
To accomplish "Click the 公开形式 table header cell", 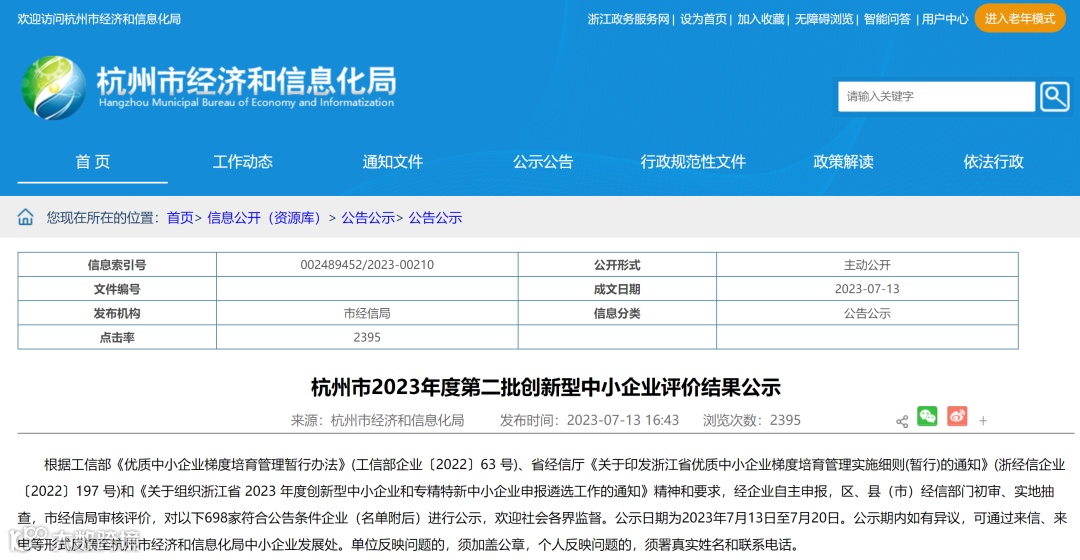I will pos(617,265).
